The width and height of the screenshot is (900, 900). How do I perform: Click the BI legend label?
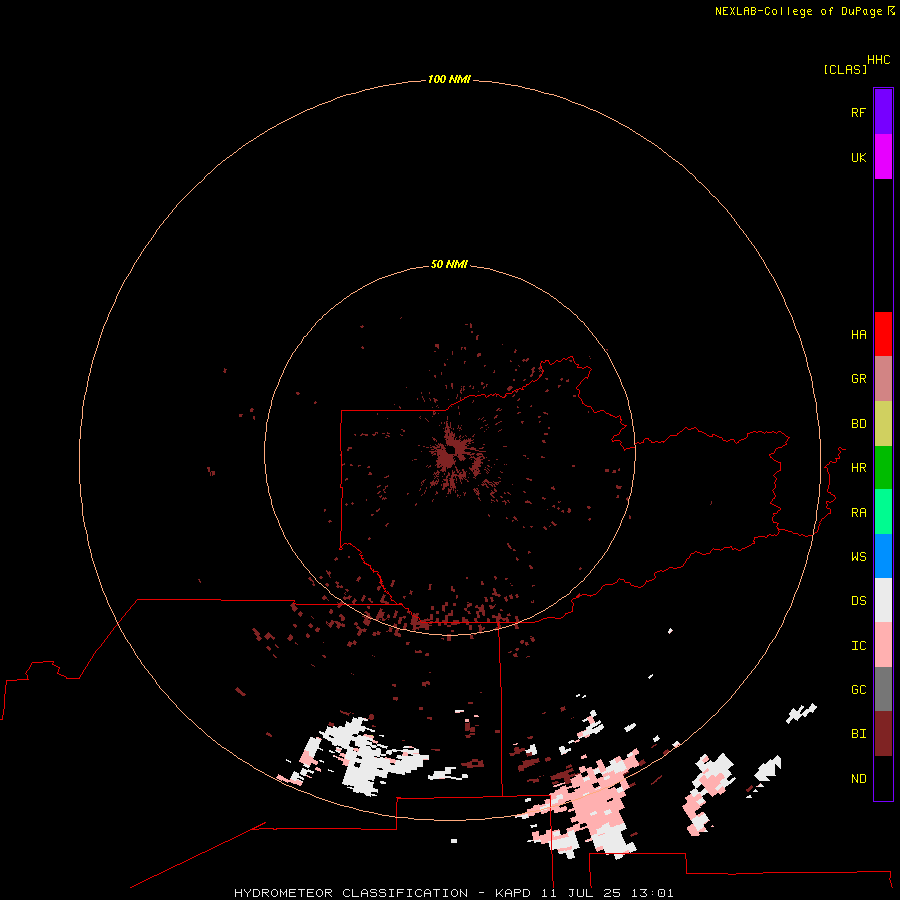pyautogui.click(x=858, y=734)
